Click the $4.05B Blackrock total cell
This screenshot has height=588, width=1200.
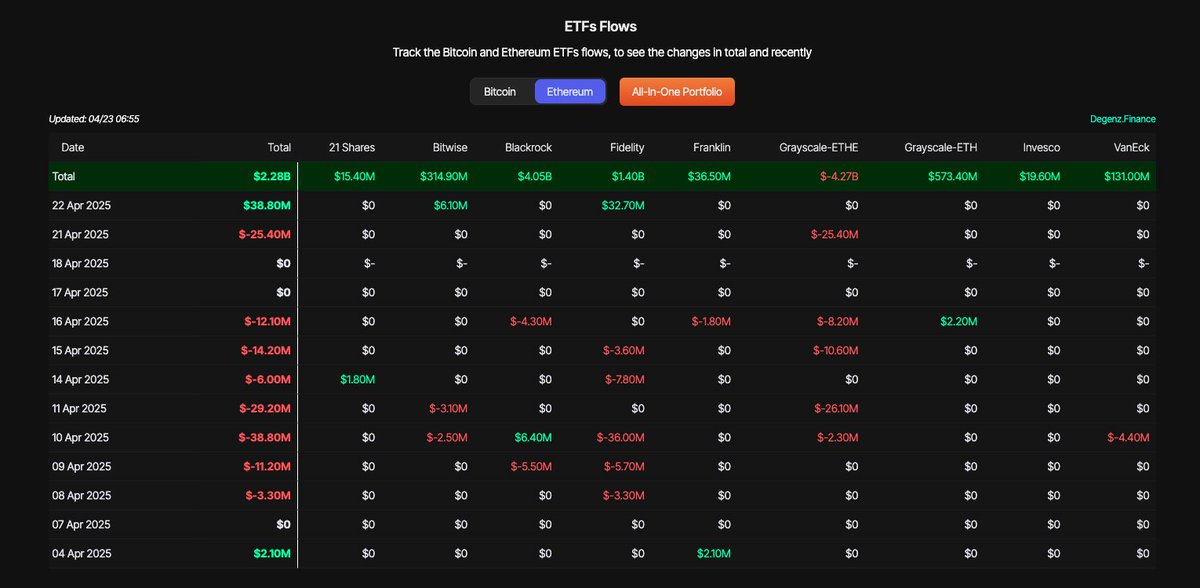pyautogui.click(x=533, y=176)
